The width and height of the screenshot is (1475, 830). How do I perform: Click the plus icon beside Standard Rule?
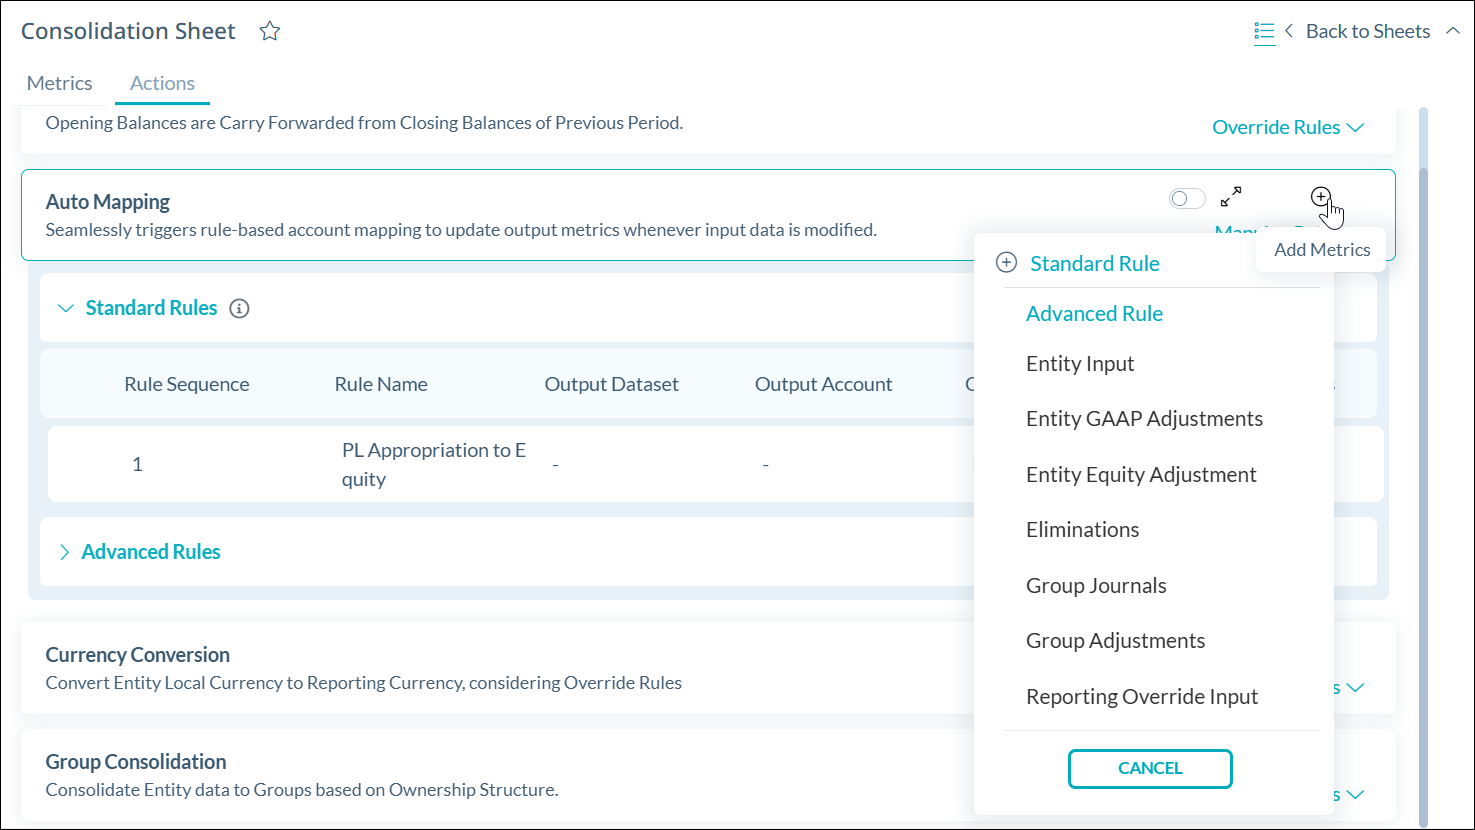point(1007,263)
